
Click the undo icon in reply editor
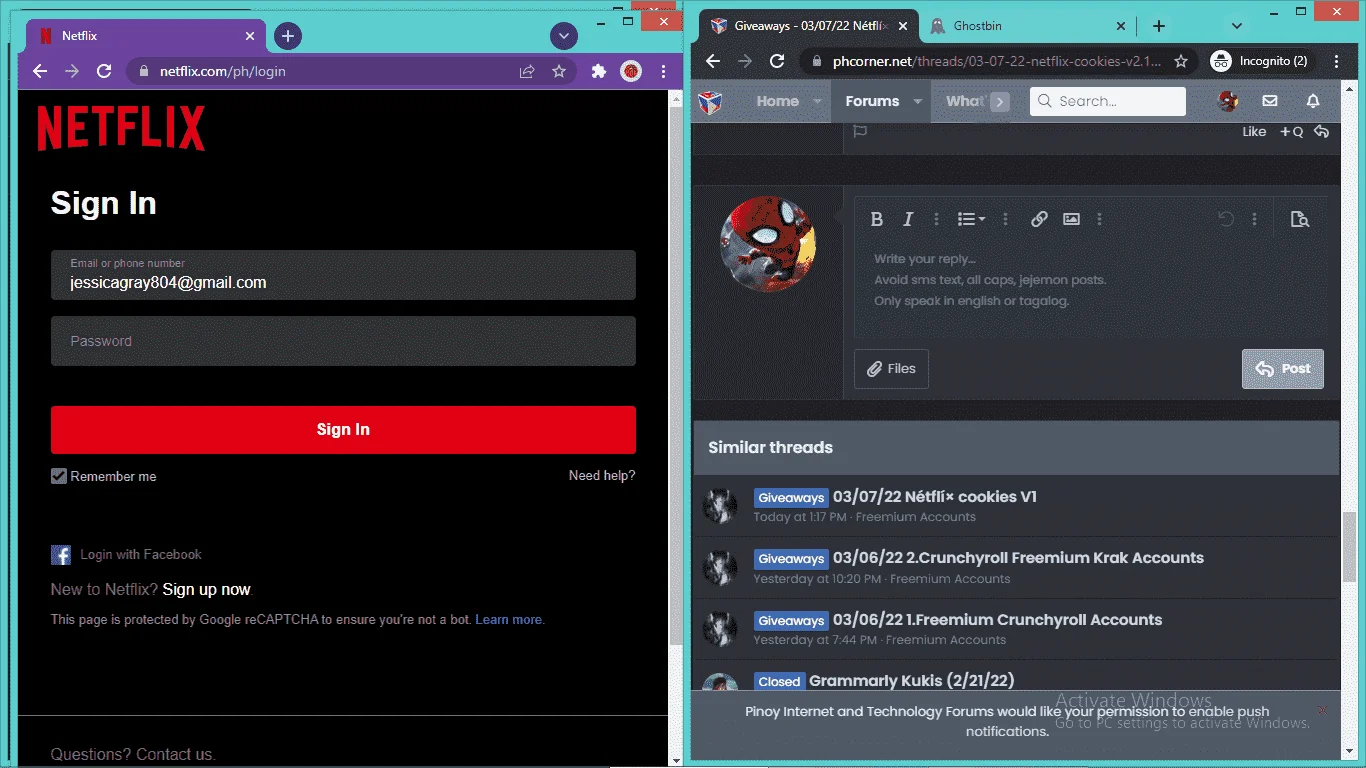click(x=1226, y=219)
